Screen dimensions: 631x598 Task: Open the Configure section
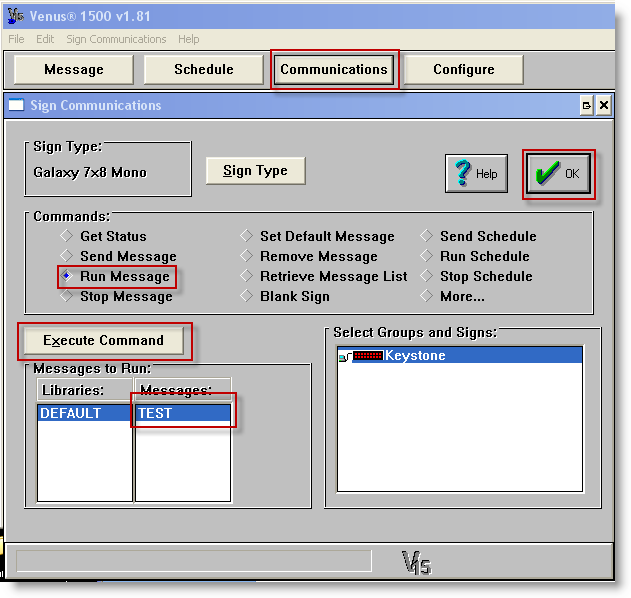coord(463,70)
